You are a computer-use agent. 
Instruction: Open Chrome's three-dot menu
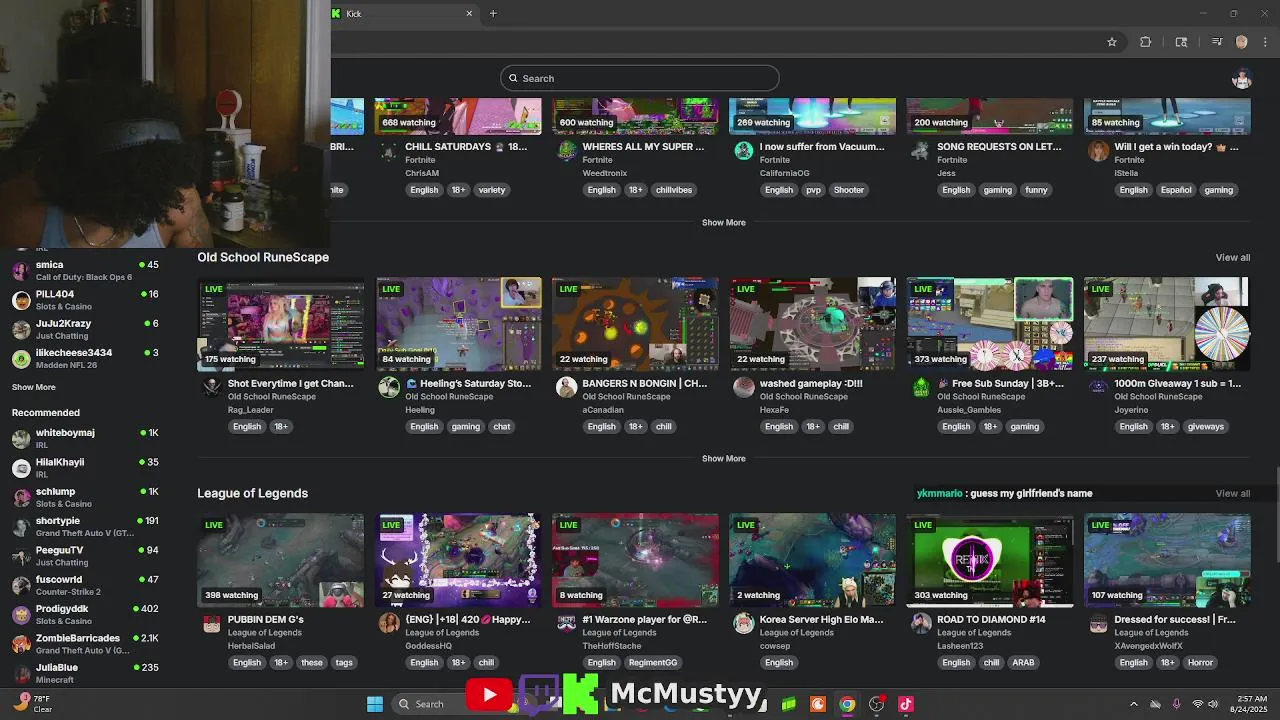click(x=1266, y=42)
